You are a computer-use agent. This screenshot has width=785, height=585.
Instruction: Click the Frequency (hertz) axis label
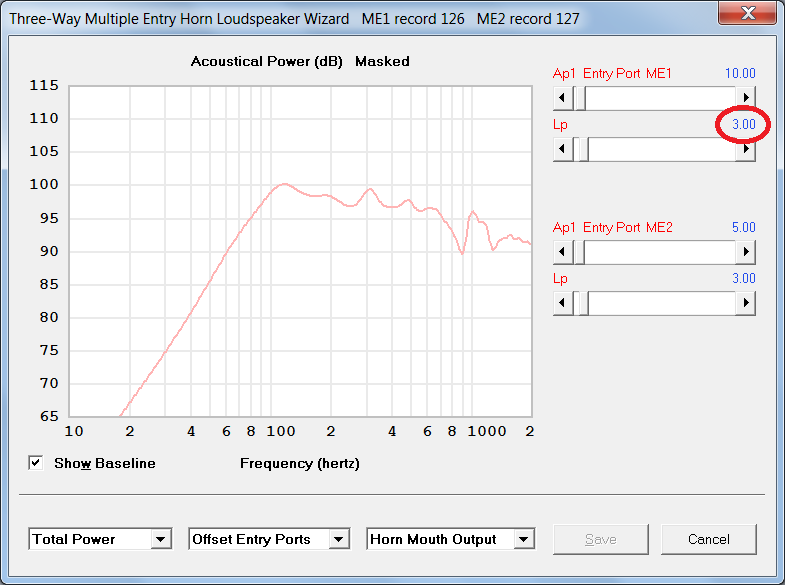(300, 463)
